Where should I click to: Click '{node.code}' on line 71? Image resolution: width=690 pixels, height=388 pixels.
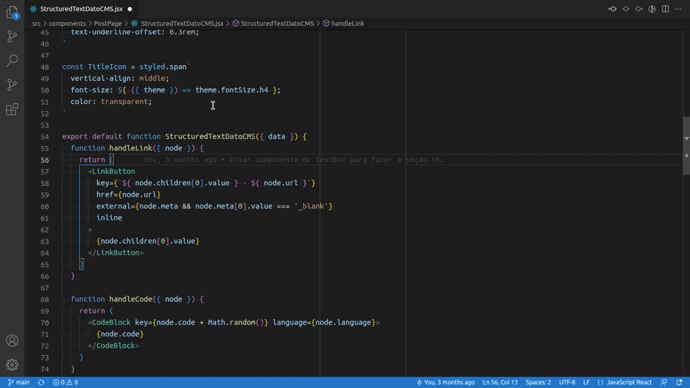[x=120, y=334]
